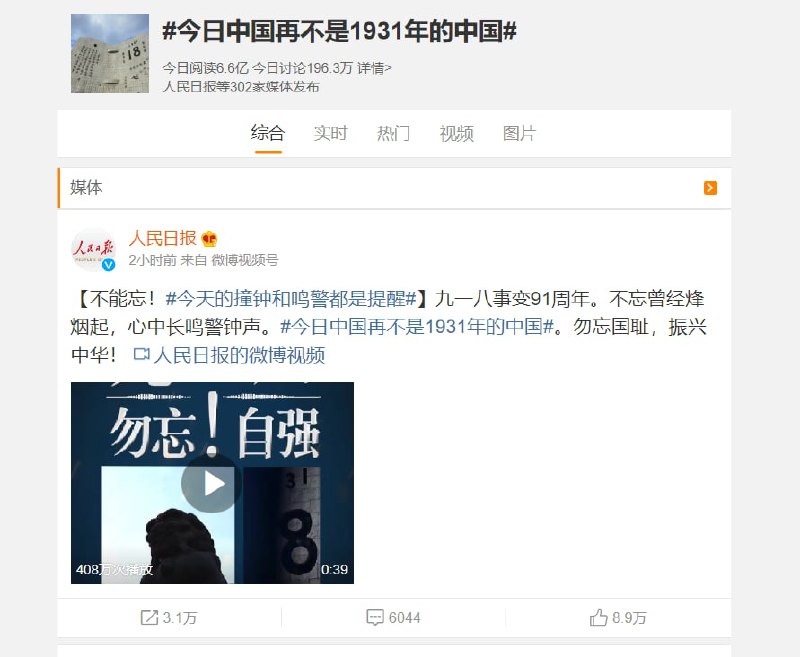This screenshot has height=657, width=800.
Task: Click hashtag #今天的撞钟和鸣警都是提醒#
Action: [x=291, y=298]
